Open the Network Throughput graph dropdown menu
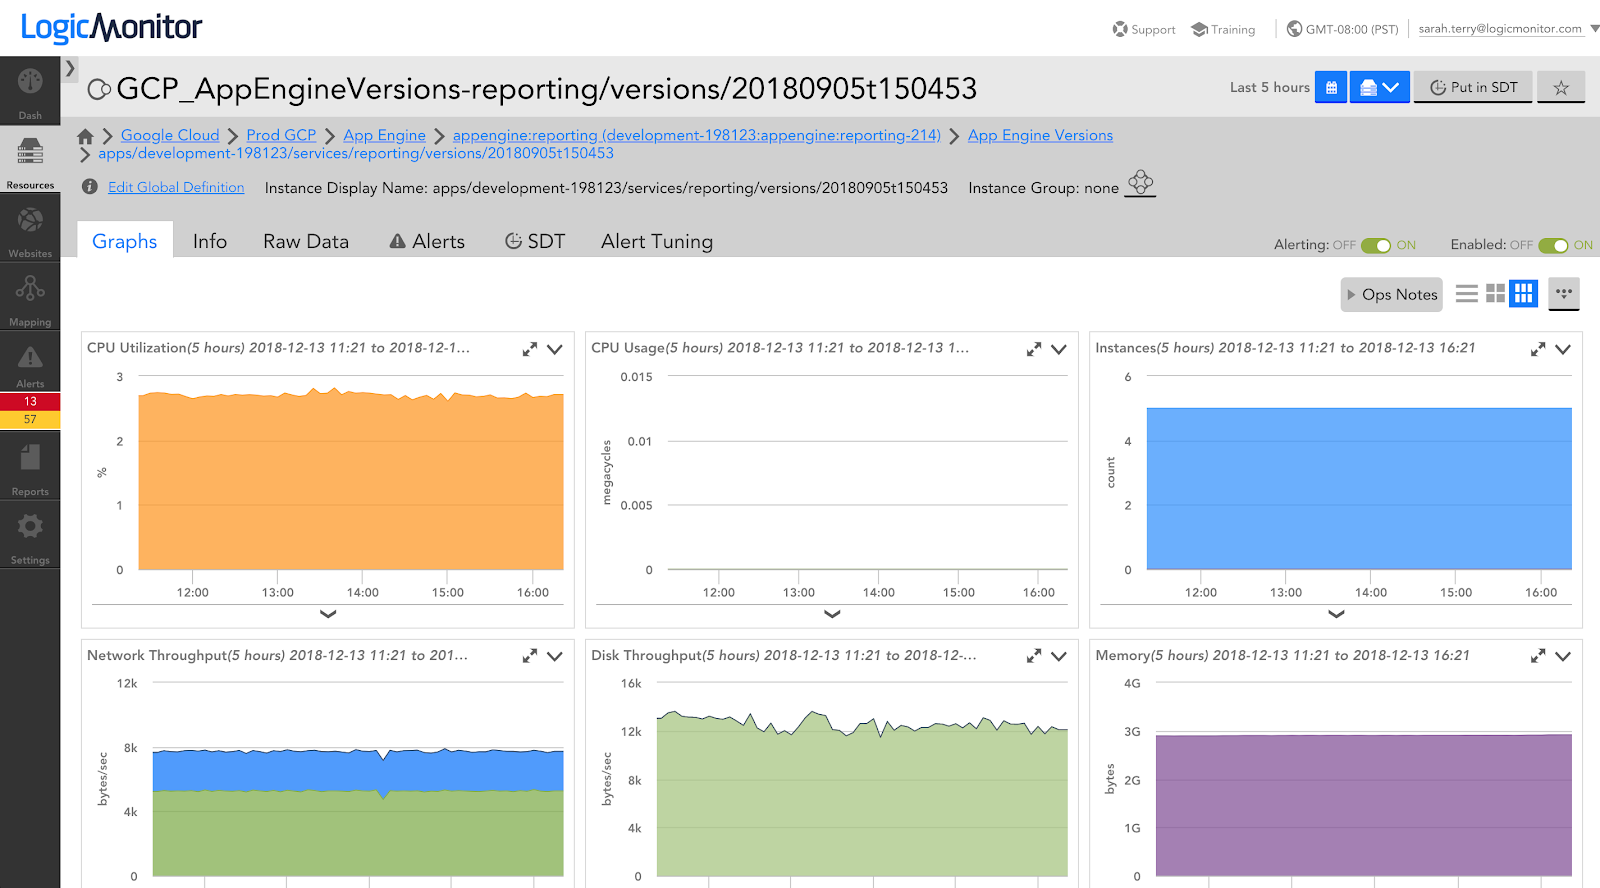The width and height of the screenshot is (1600, 888). (555, 656)
